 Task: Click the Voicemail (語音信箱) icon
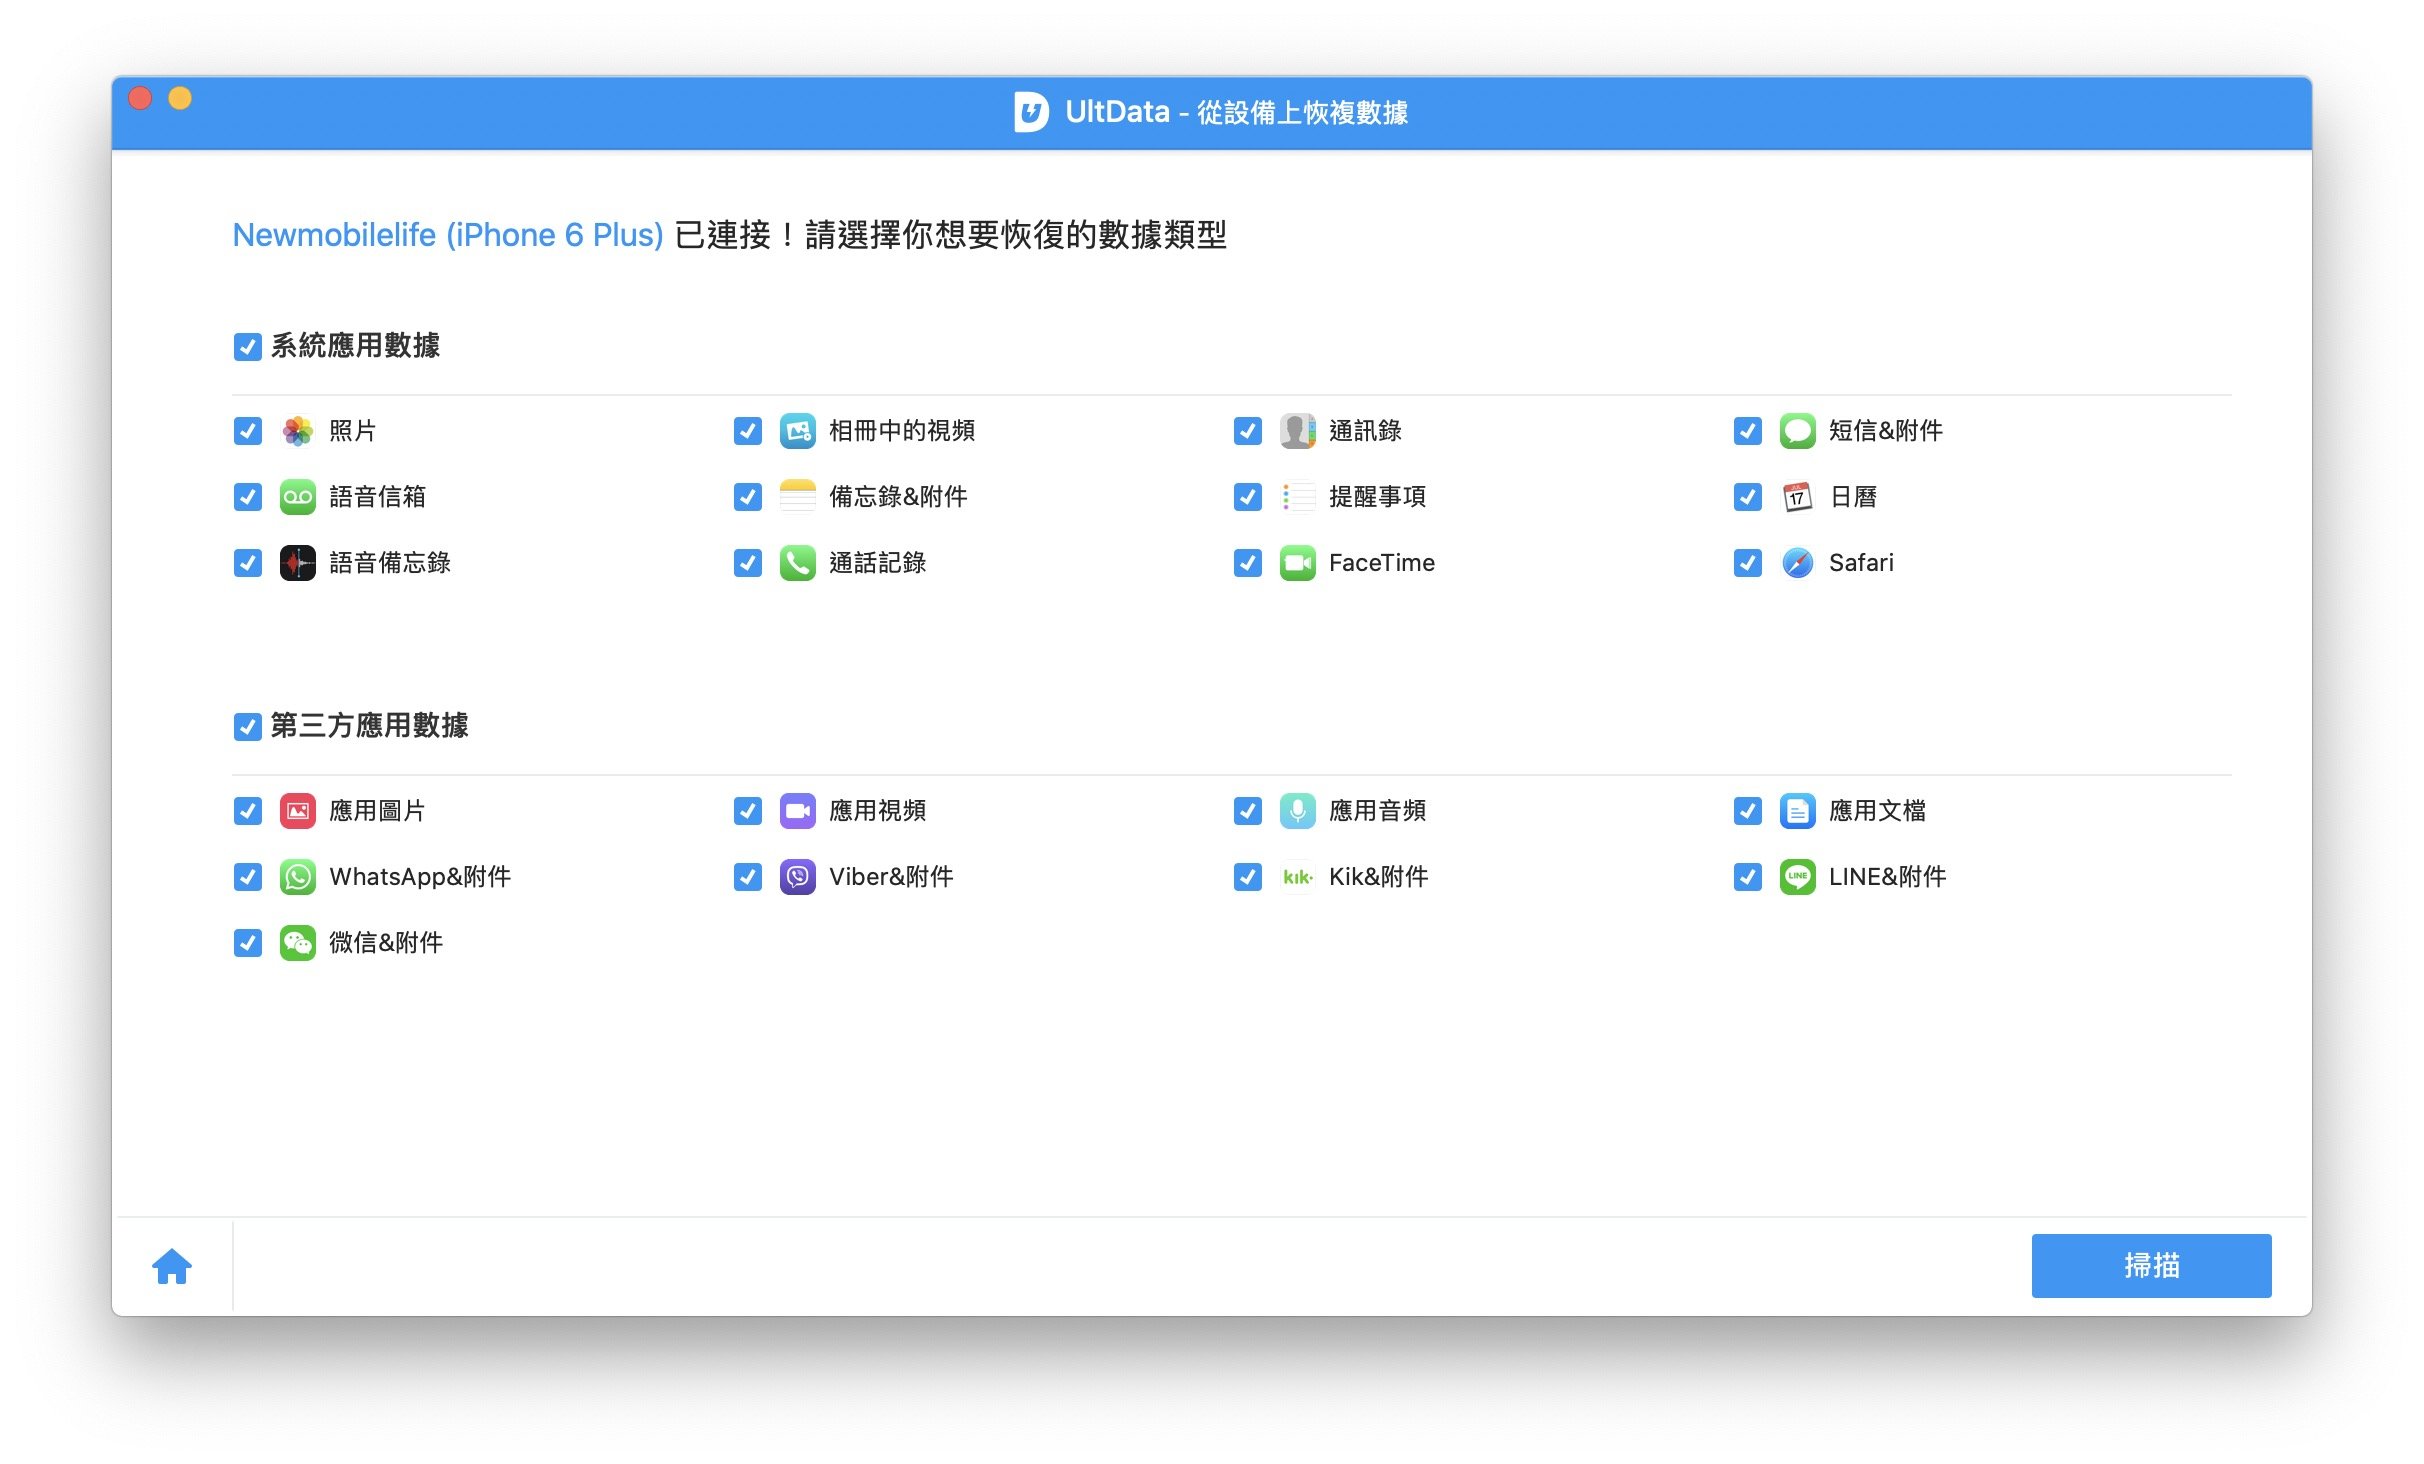coord(297,497)
